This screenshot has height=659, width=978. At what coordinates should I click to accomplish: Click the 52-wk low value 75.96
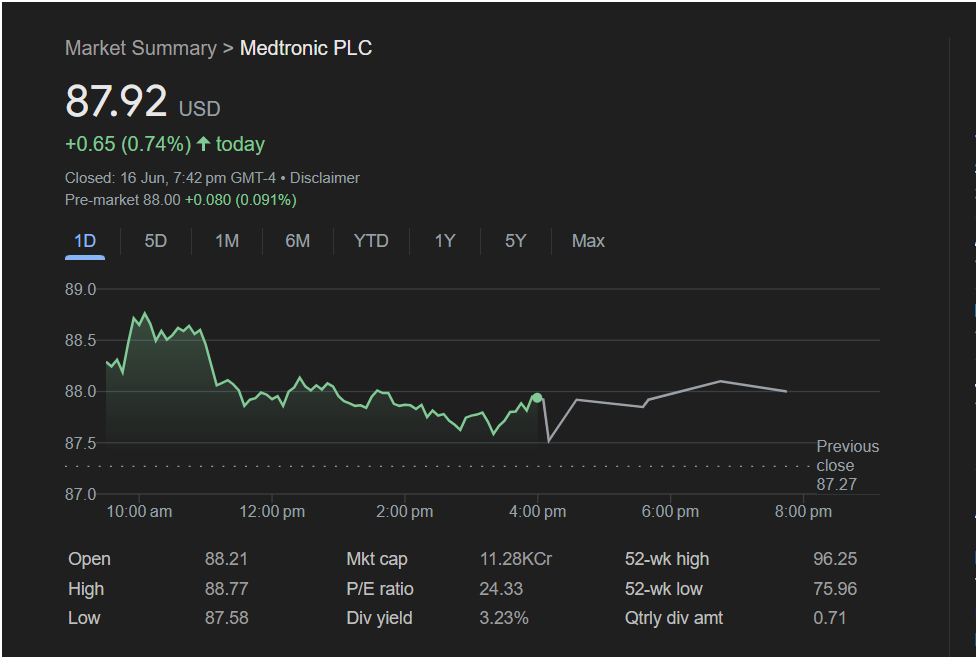point(835,589)
